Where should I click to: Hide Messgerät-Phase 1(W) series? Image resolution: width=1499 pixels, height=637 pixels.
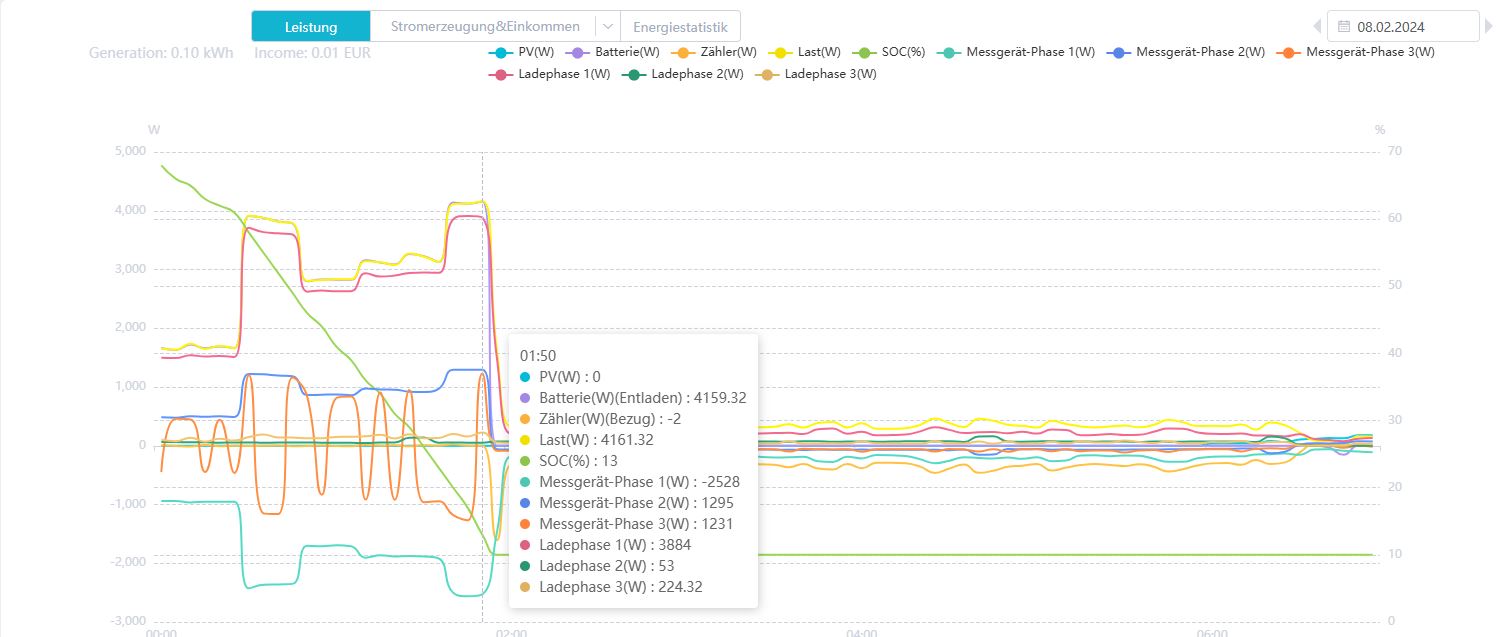[x=1021, y=52]
